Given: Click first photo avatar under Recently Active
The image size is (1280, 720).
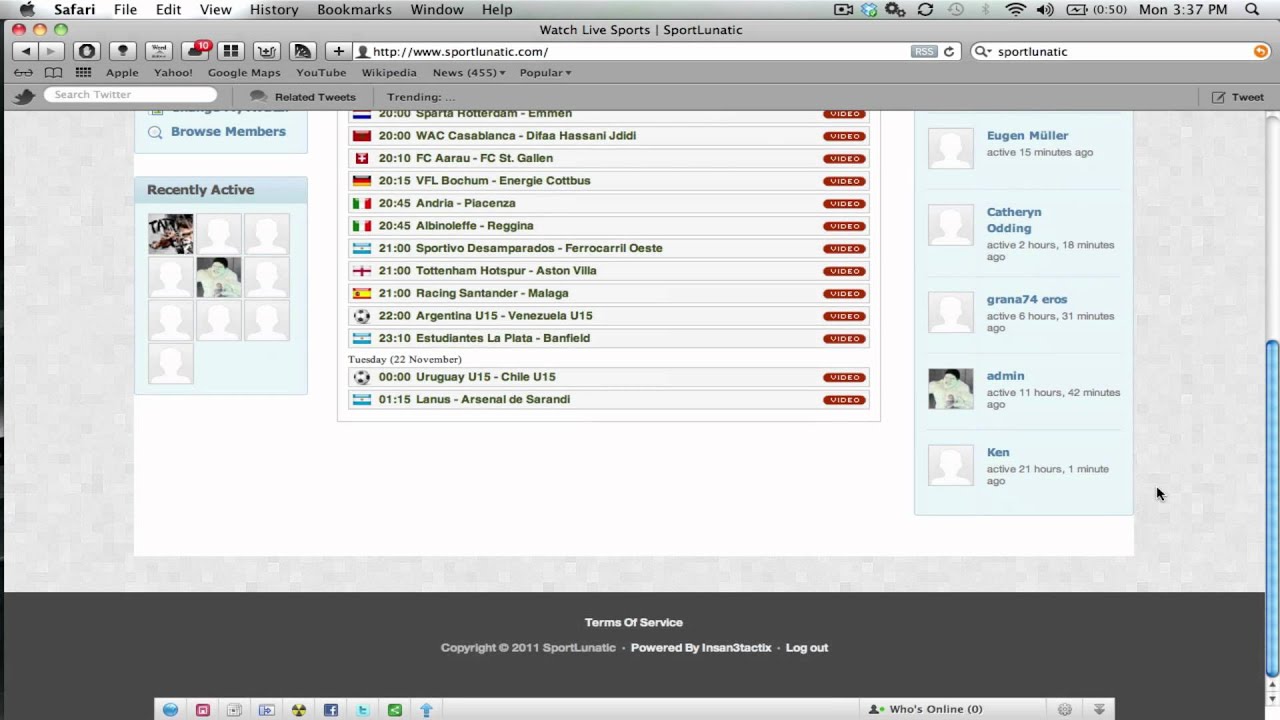Looking at the screenshot, I should pyautogui.click(x=171, y=234).
